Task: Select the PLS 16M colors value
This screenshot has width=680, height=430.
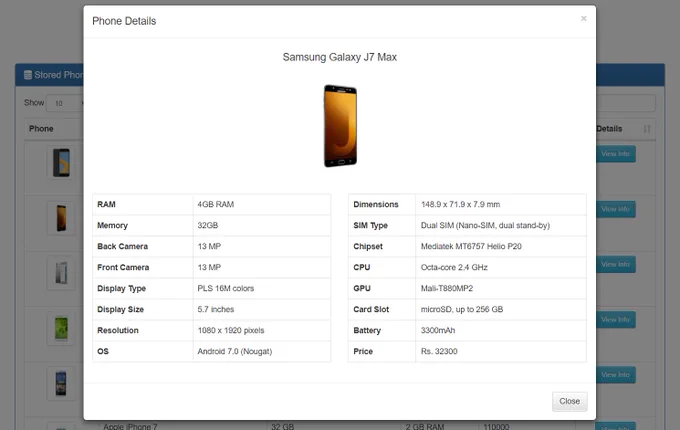Action: (226, 288)
